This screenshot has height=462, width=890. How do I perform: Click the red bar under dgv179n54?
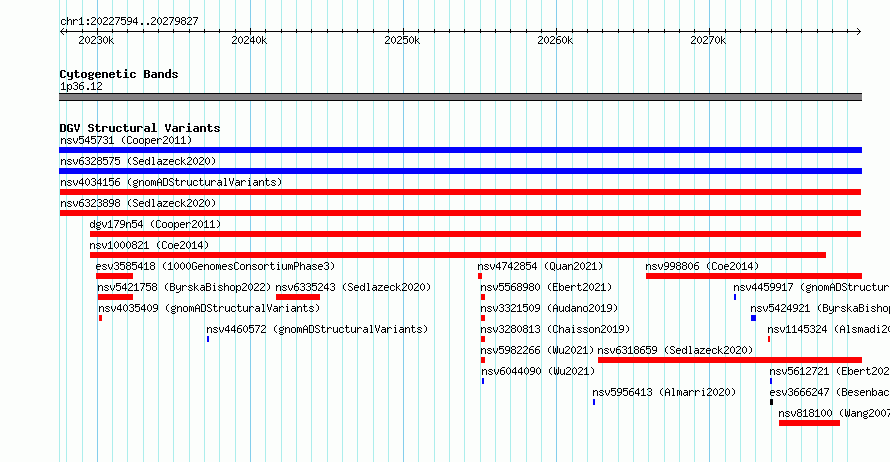(x=476, y=234)
